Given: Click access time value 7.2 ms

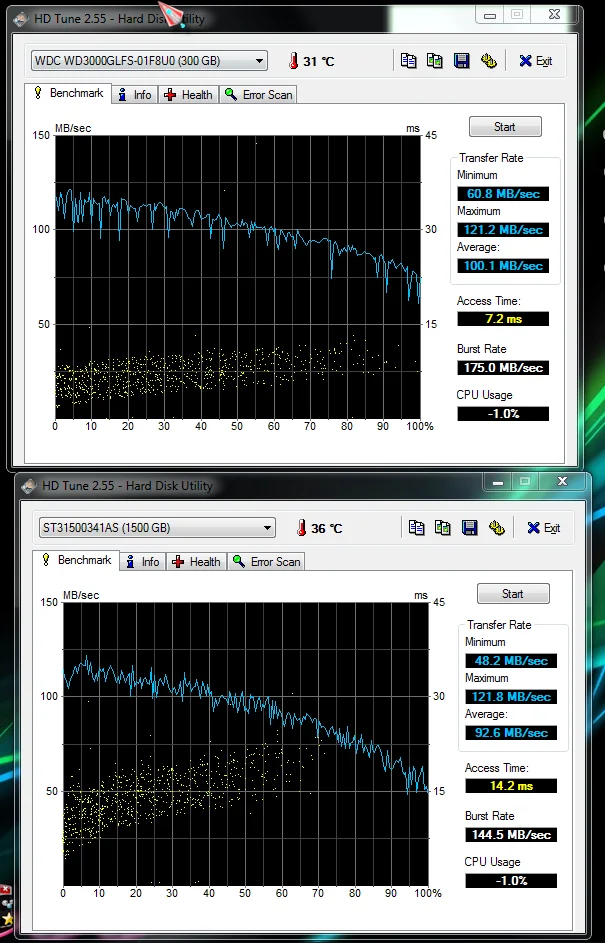Looking at the screenshot, I should coord(503,319).
